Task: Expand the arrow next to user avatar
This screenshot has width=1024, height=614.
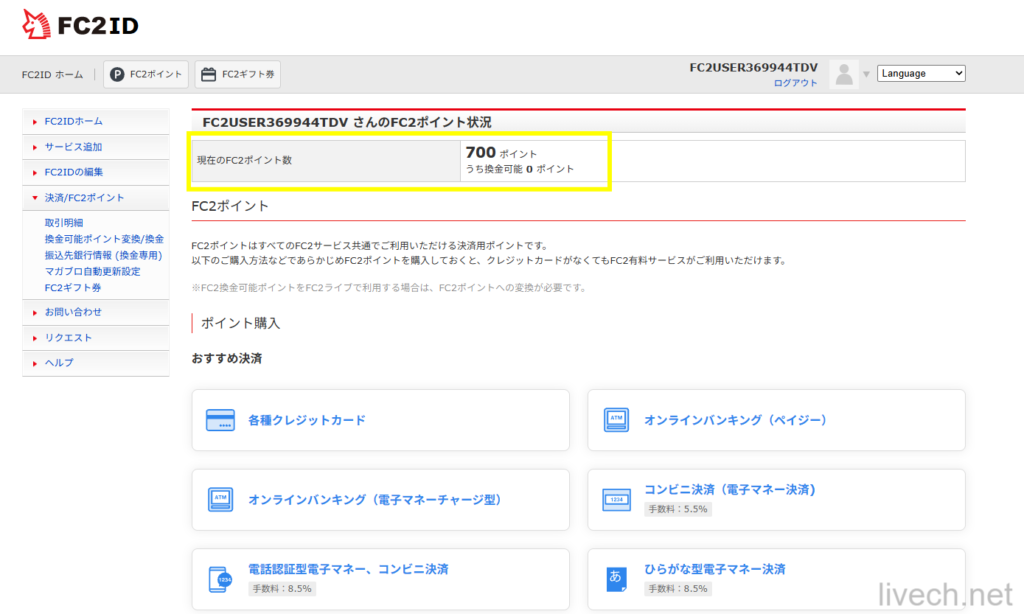Action: point(867,74)
